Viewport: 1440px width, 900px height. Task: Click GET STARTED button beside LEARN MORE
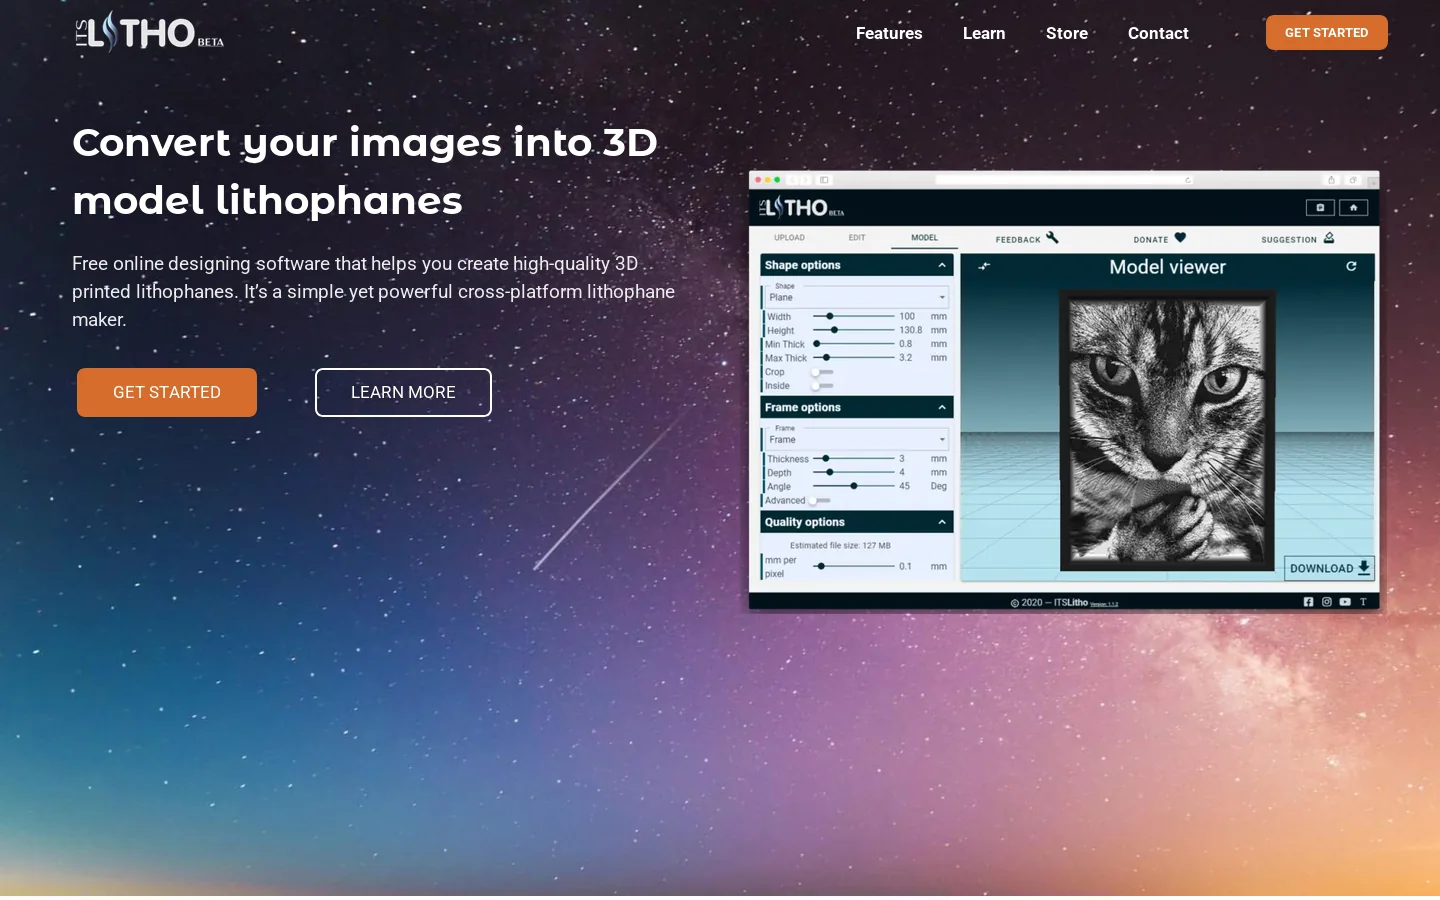click(x=167, y=392)
